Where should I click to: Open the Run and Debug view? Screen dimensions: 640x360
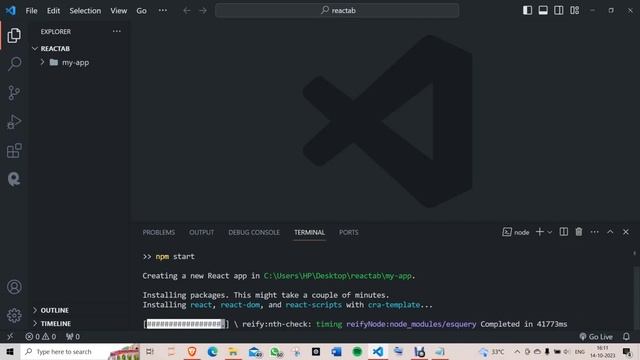pyautogui.click(x=14, y=122)
